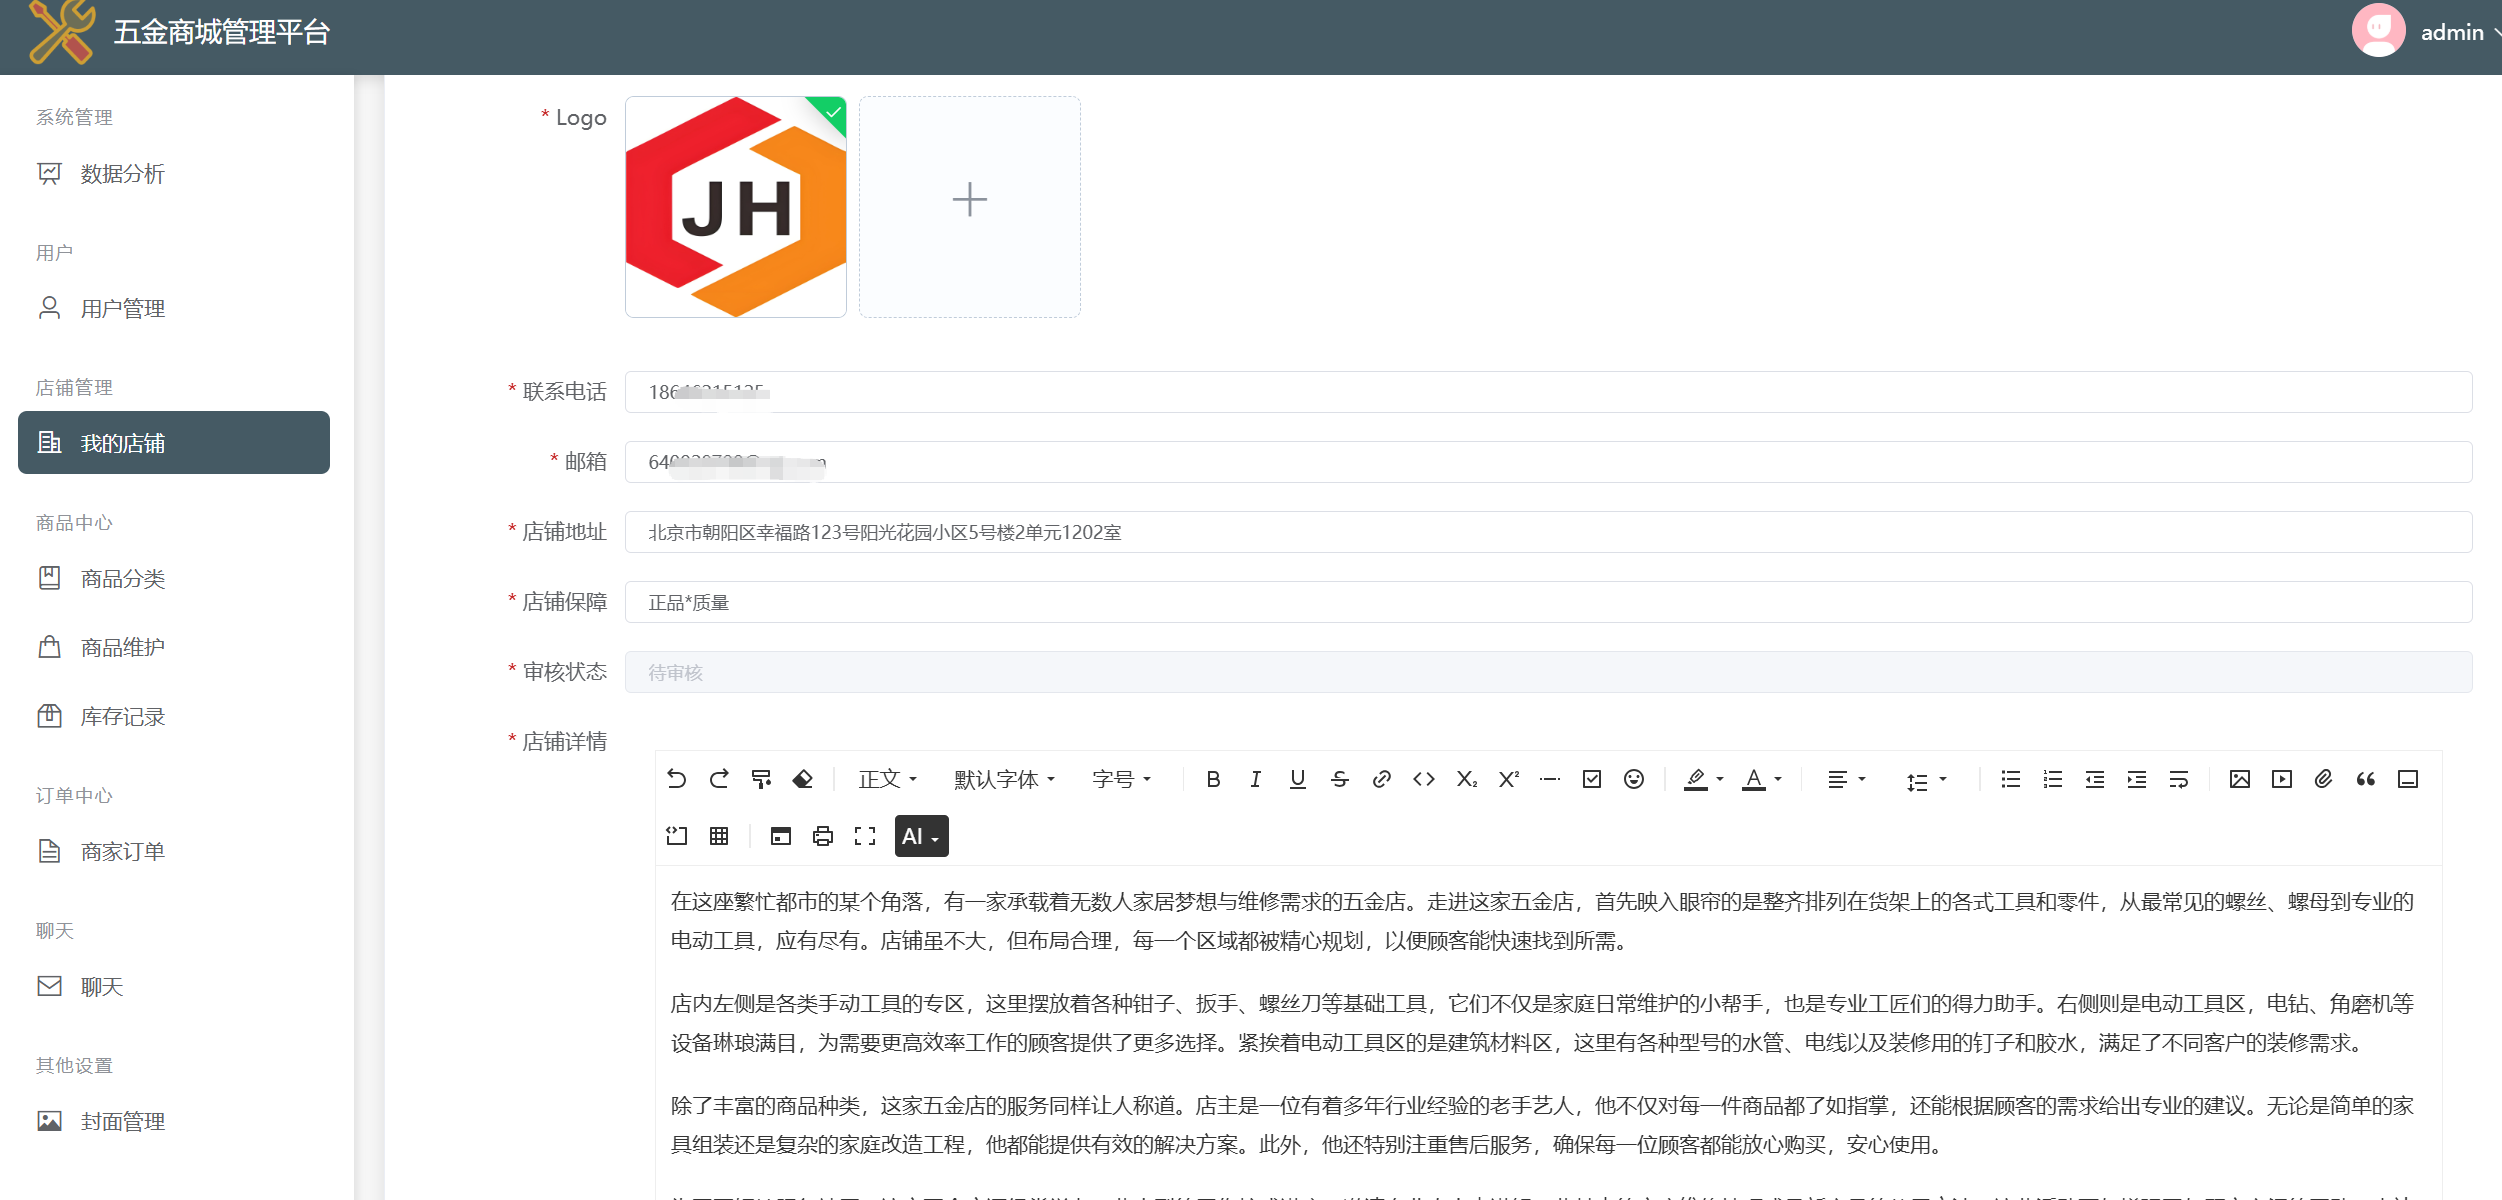Viewport: 2502px width, 1200px height.
Task: Open 商品分类 in the sidebar
Action: (123, 578)
